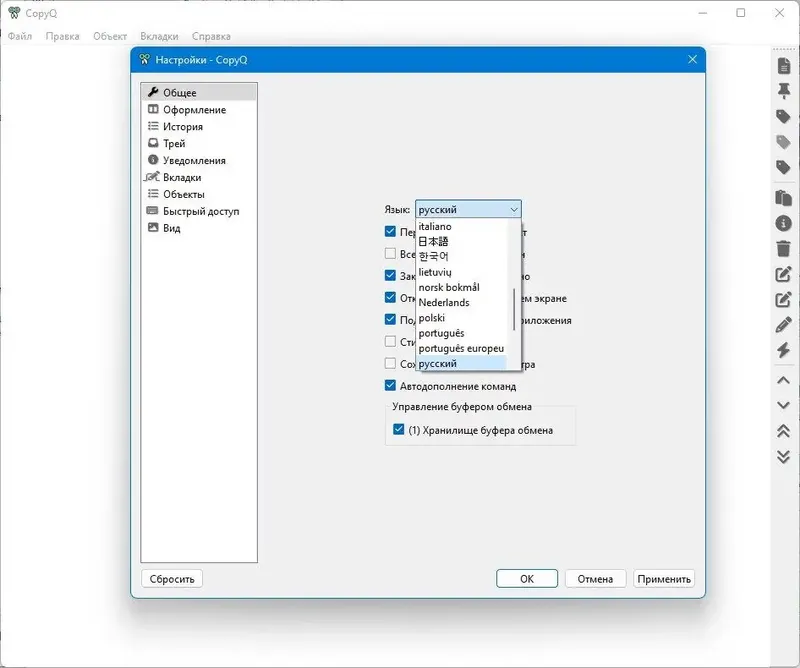Viewport: 800px width, 668px height.
Task: Open the Объект menu
Action: [110, 36]
